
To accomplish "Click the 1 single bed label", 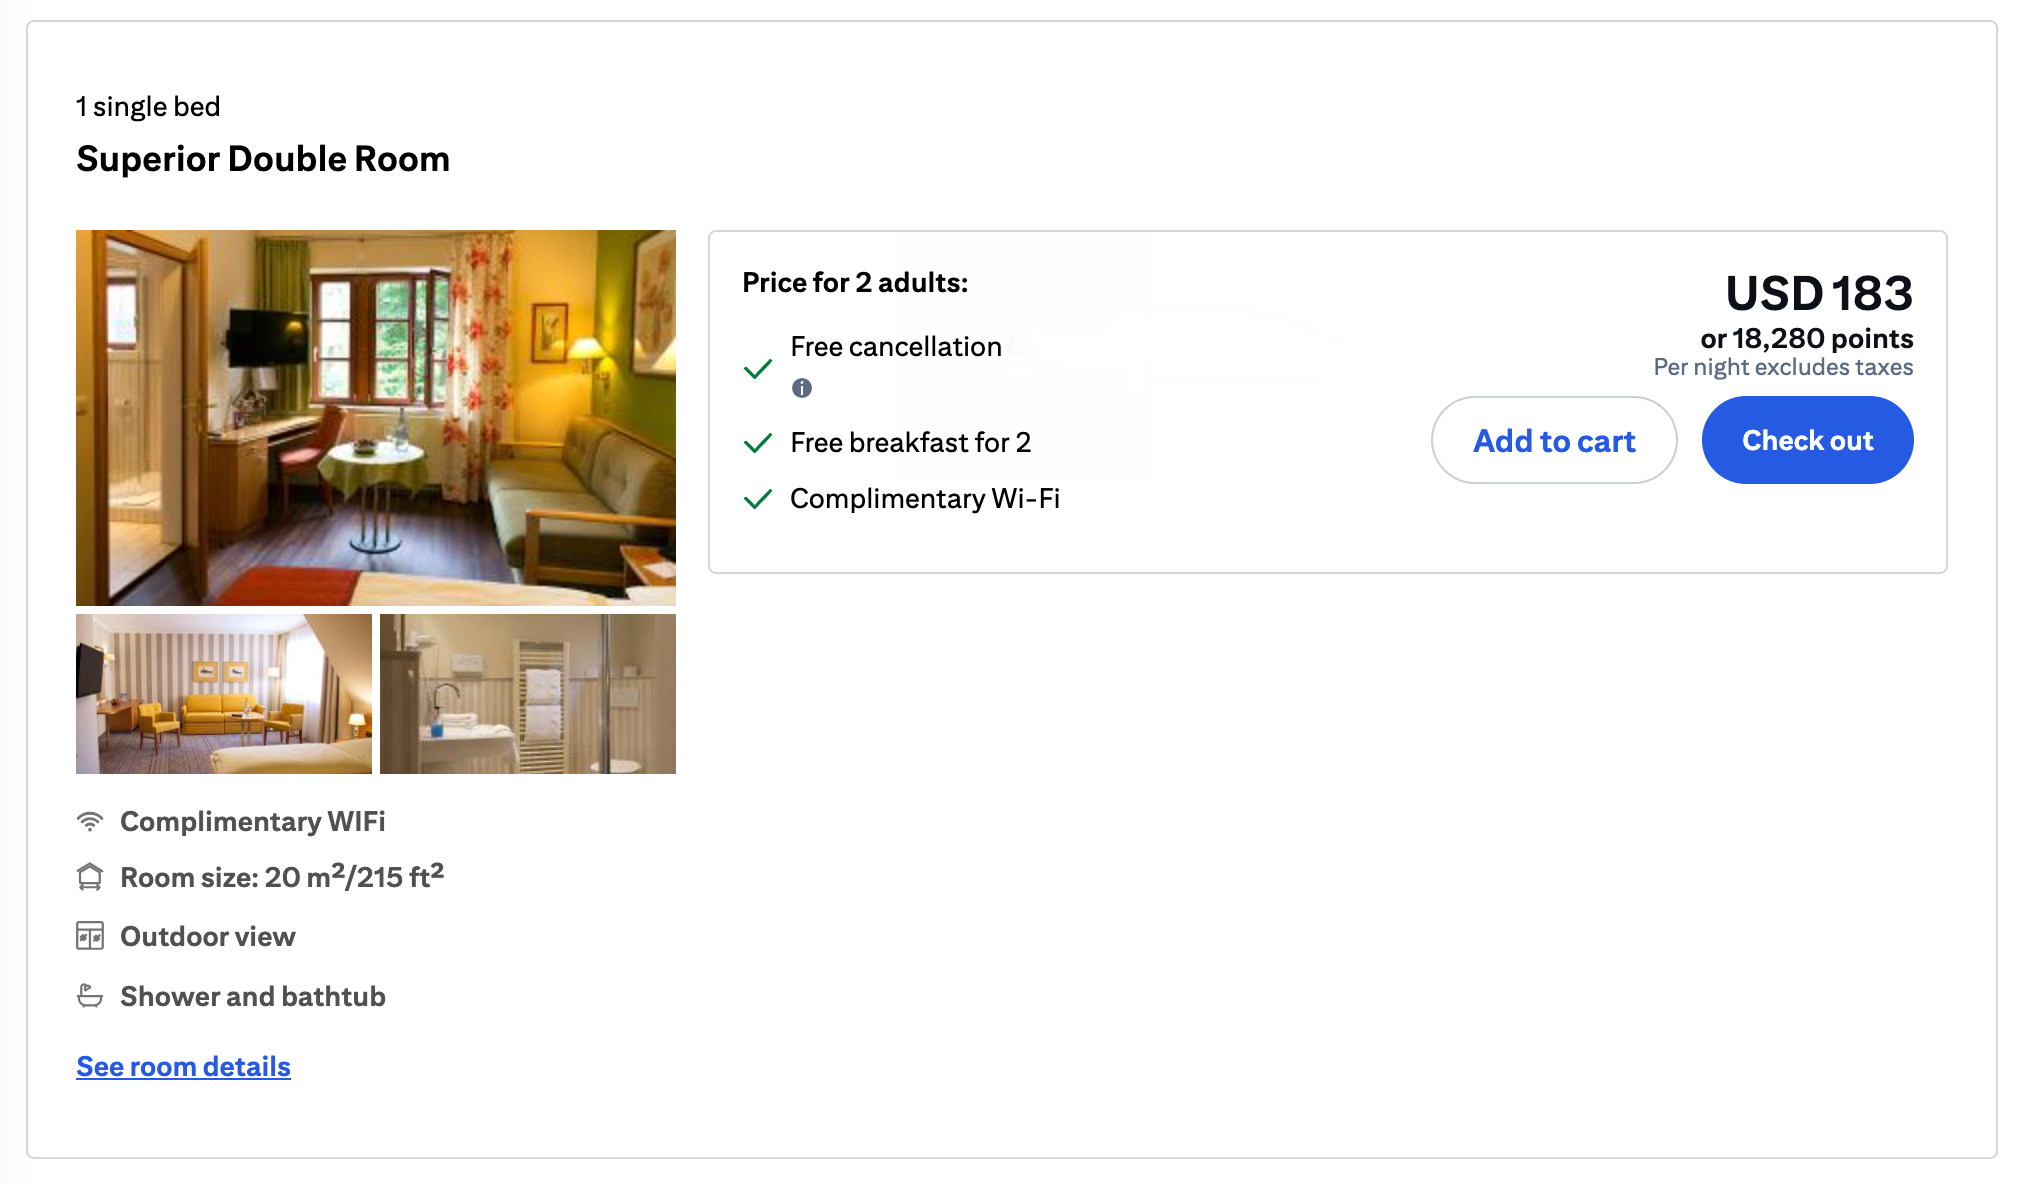I will pyautogui.click(x=148, y=105).
